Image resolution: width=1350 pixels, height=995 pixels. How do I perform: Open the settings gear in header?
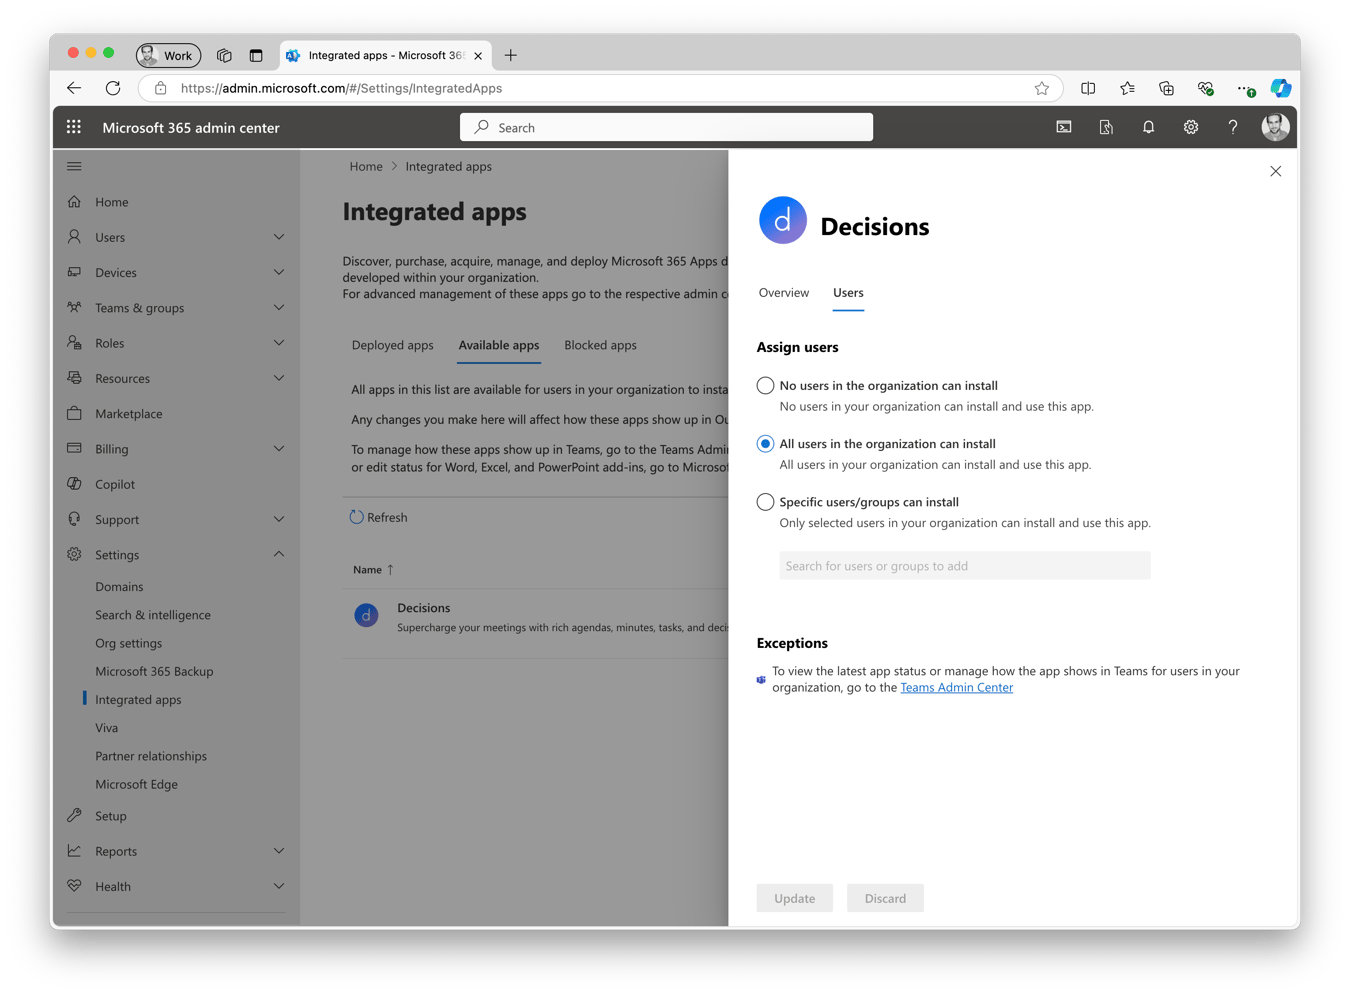click(x=1190, y=127)
